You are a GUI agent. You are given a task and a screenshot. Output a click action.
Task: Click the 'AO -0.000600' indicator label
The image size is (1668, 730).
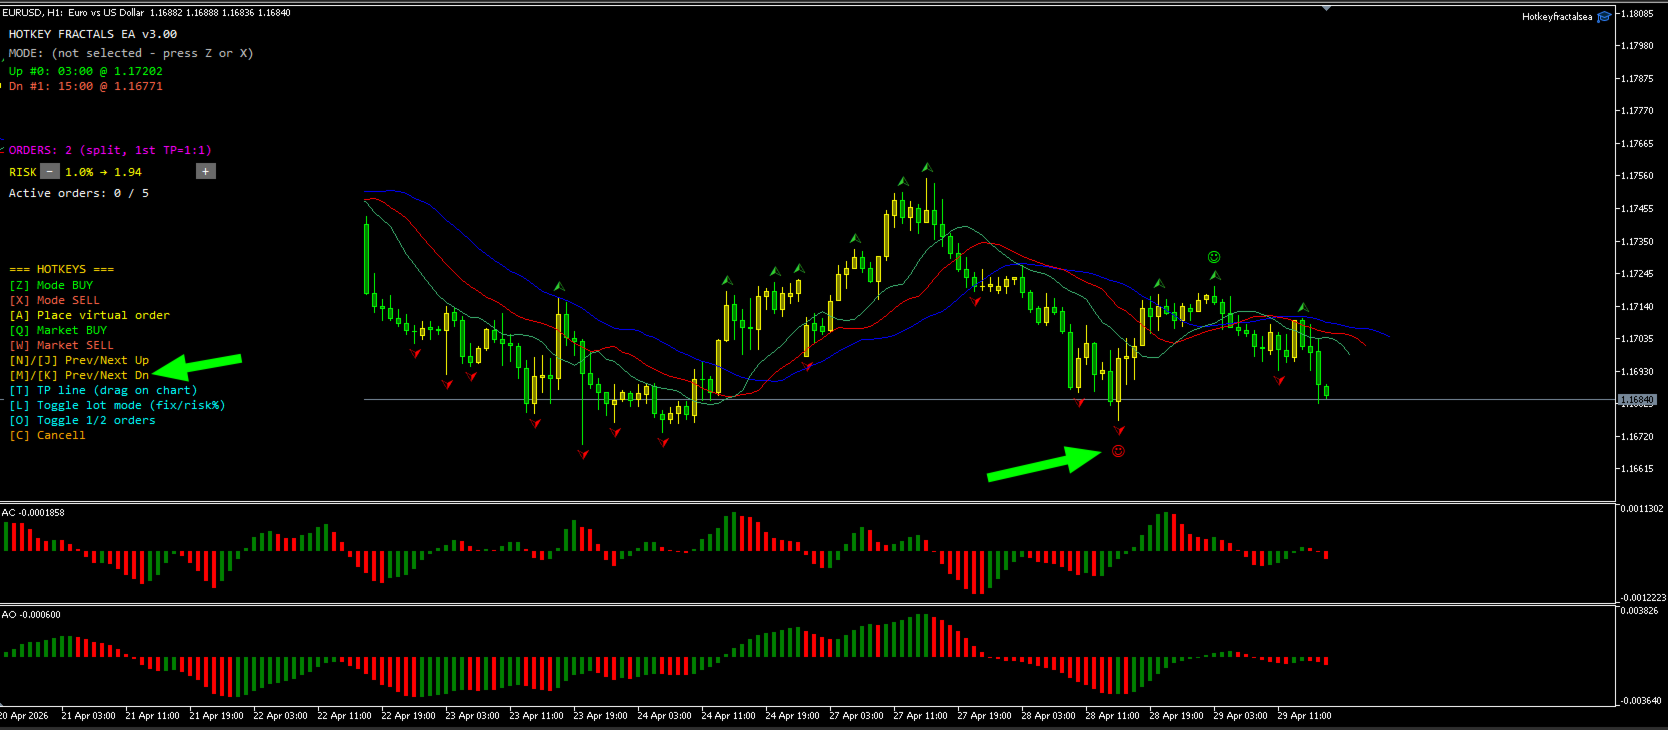31,615
